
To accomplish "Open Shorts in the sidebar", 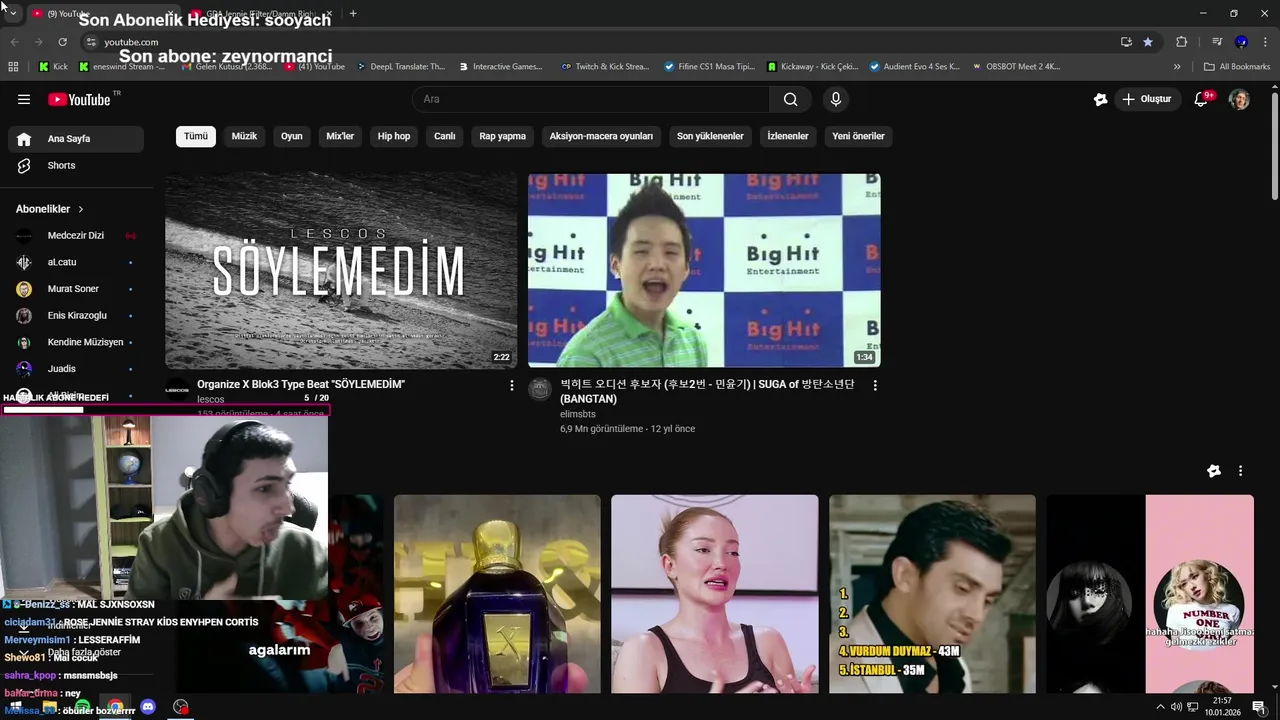I will click(x=76, y=166).
